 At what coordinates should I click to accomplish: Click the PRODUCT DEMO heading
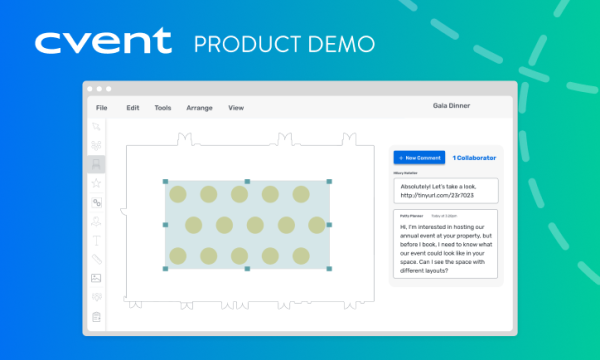(x=284, y=44)
